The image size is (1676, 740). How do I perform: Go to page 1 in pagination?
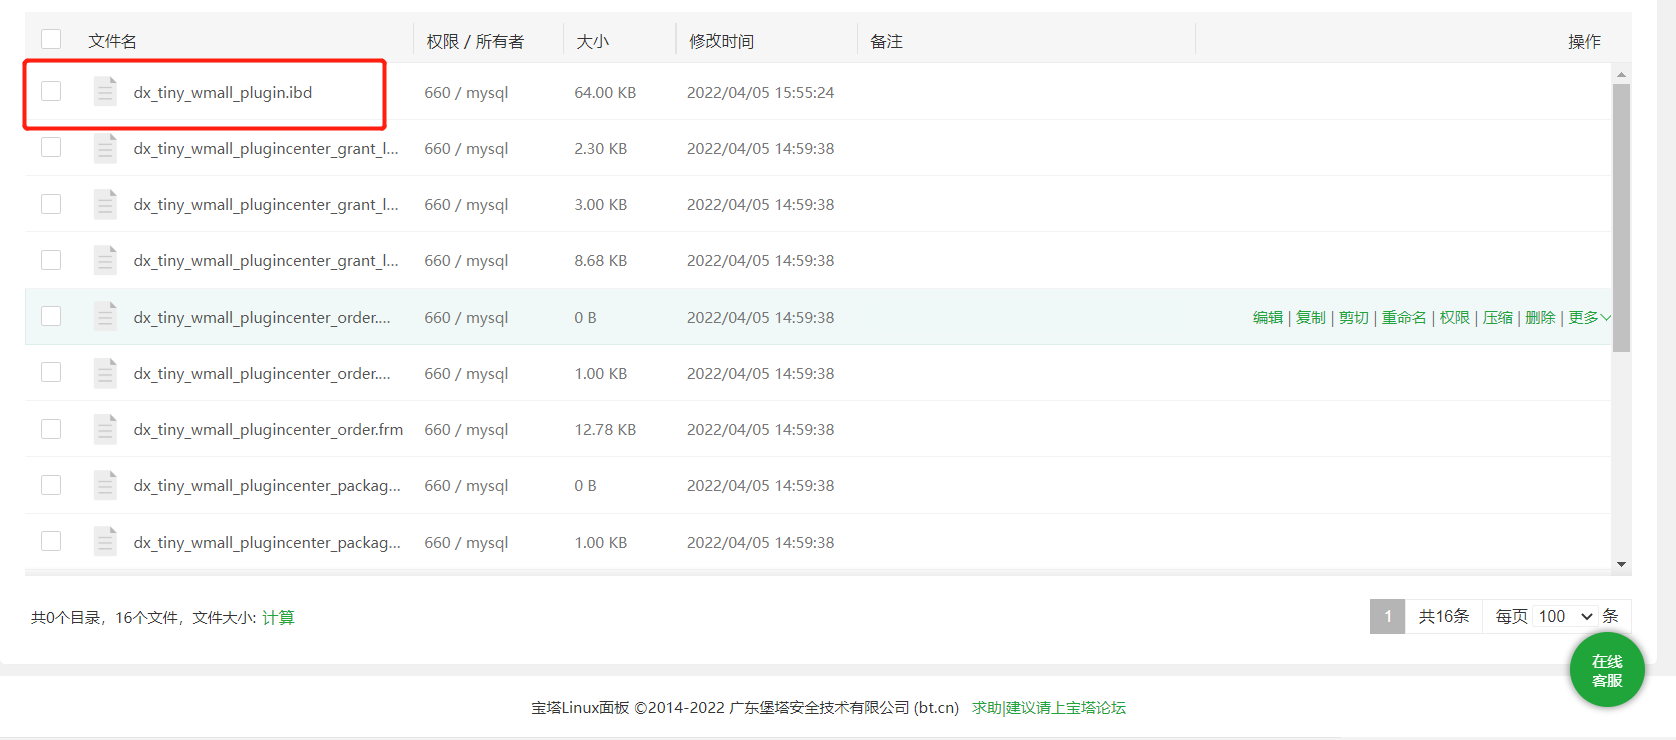coord(1387,616)
